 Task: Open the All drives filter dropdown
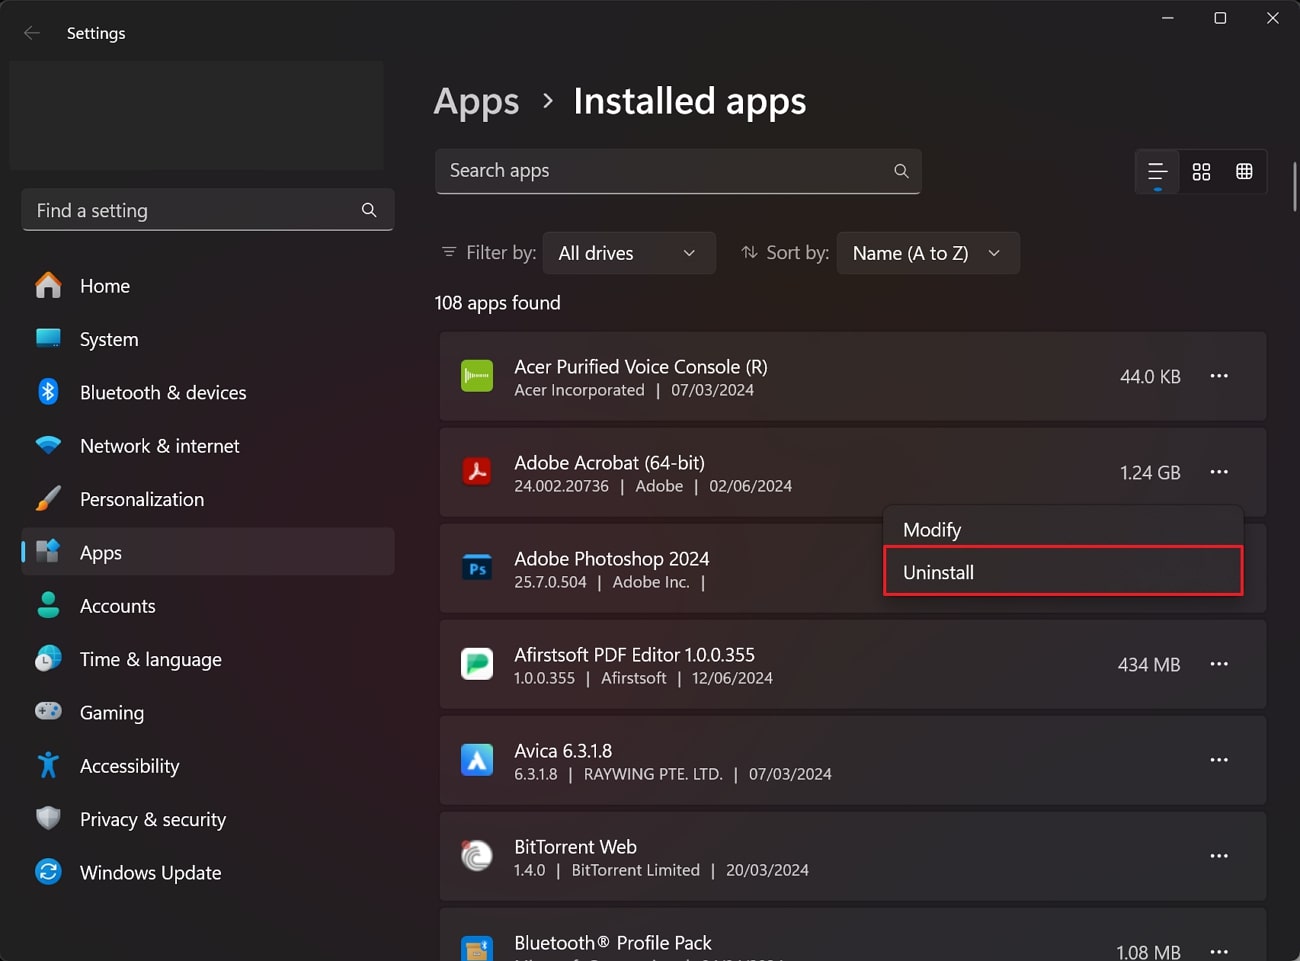pyautogui.click(x=629, y=253)
